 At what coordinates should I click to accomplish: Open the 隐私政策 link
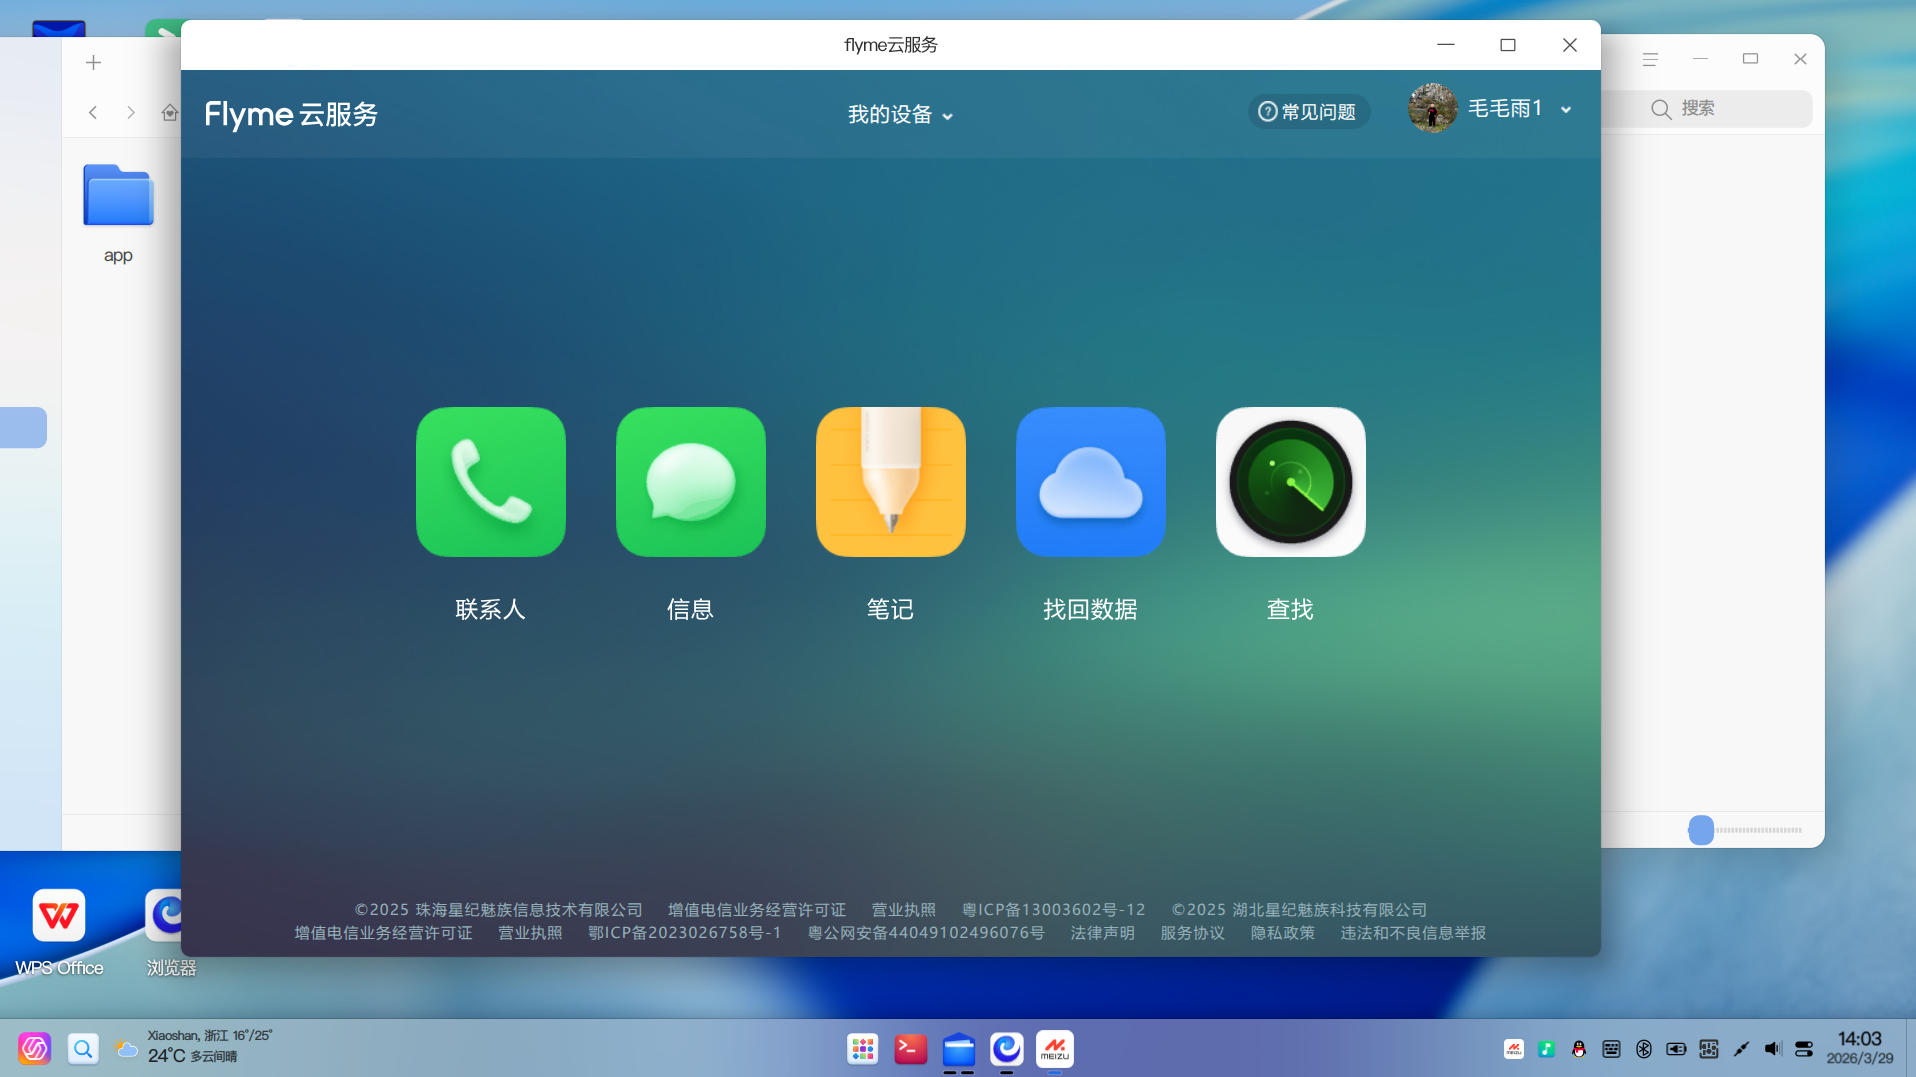[1282, 933]
